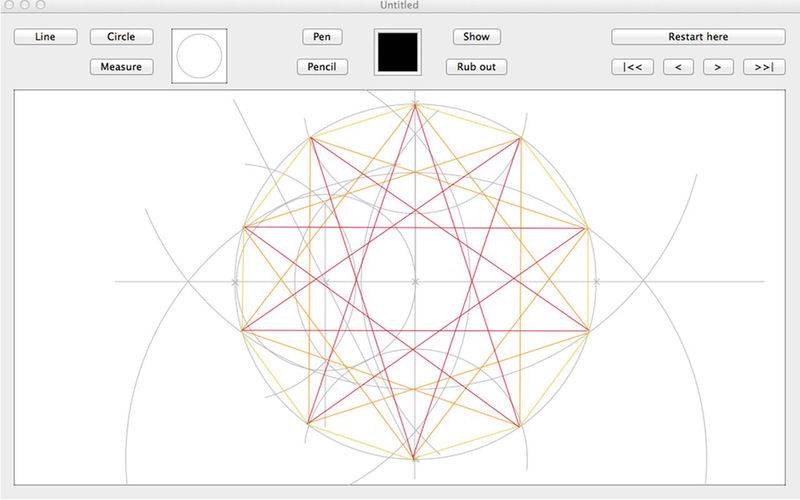Screen dimensions: 800x500
Task: Close the Untitled window
Action: coord(8,5)
